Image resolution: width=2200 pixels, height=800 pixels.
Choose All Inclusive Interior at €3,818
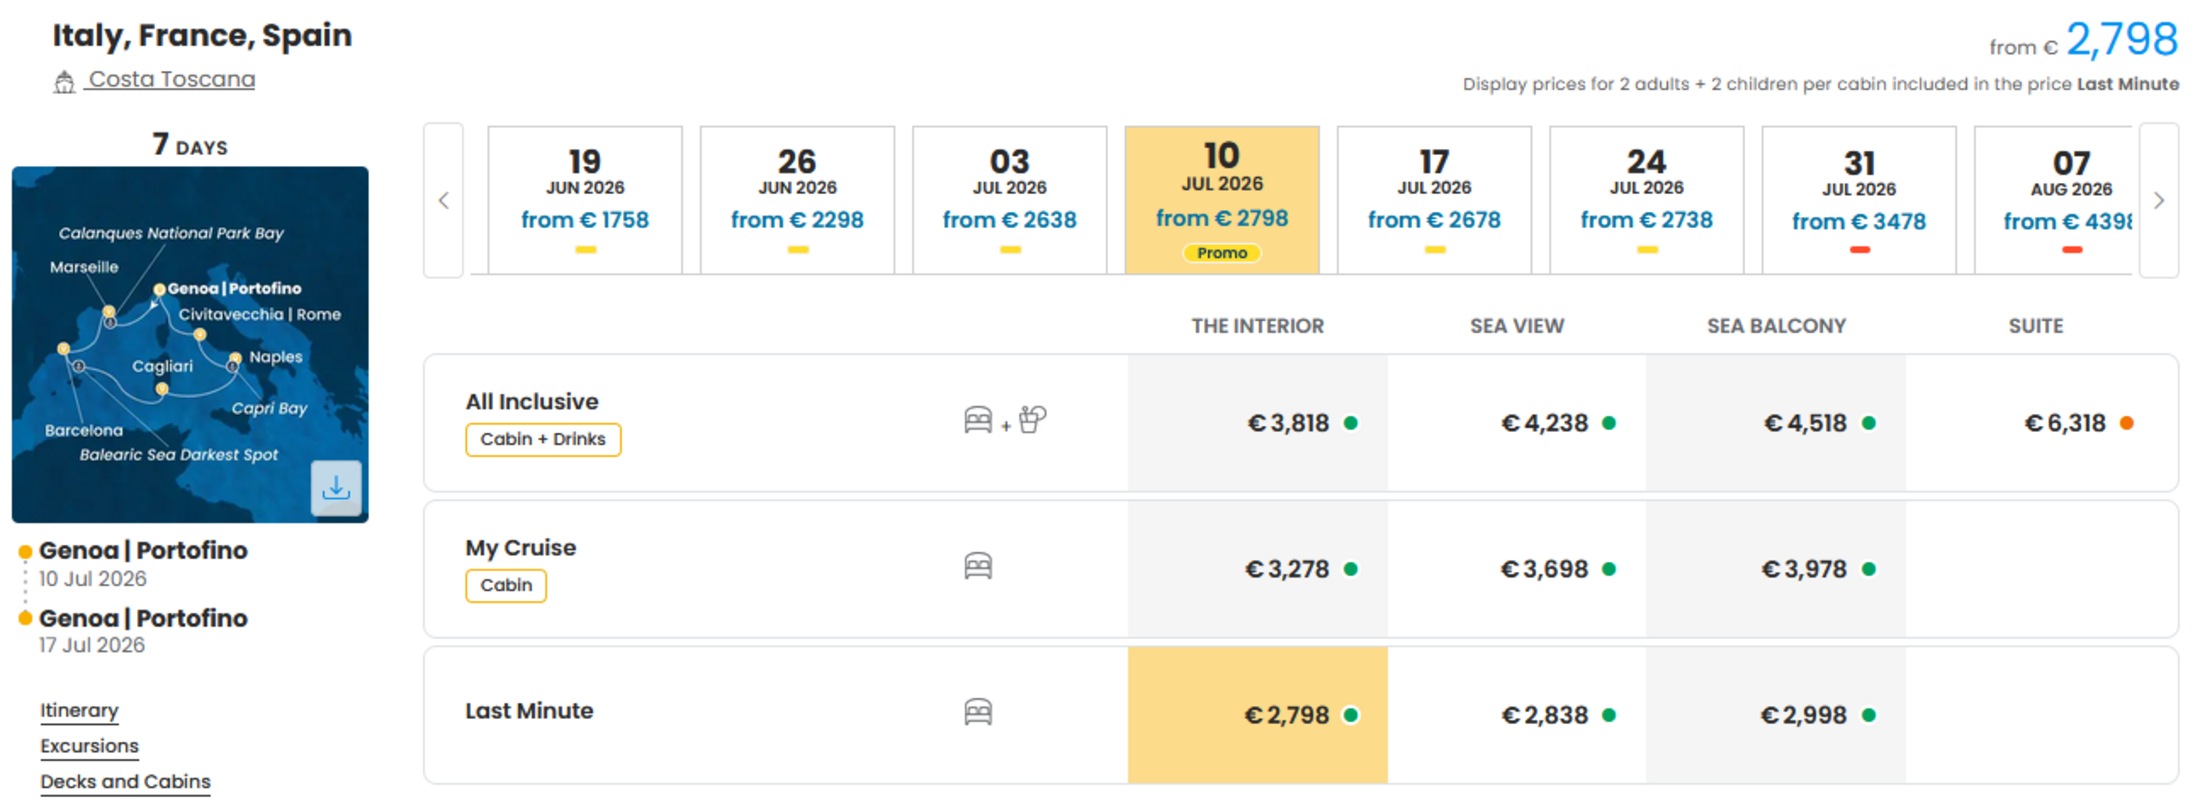(x=1258, y=423)
